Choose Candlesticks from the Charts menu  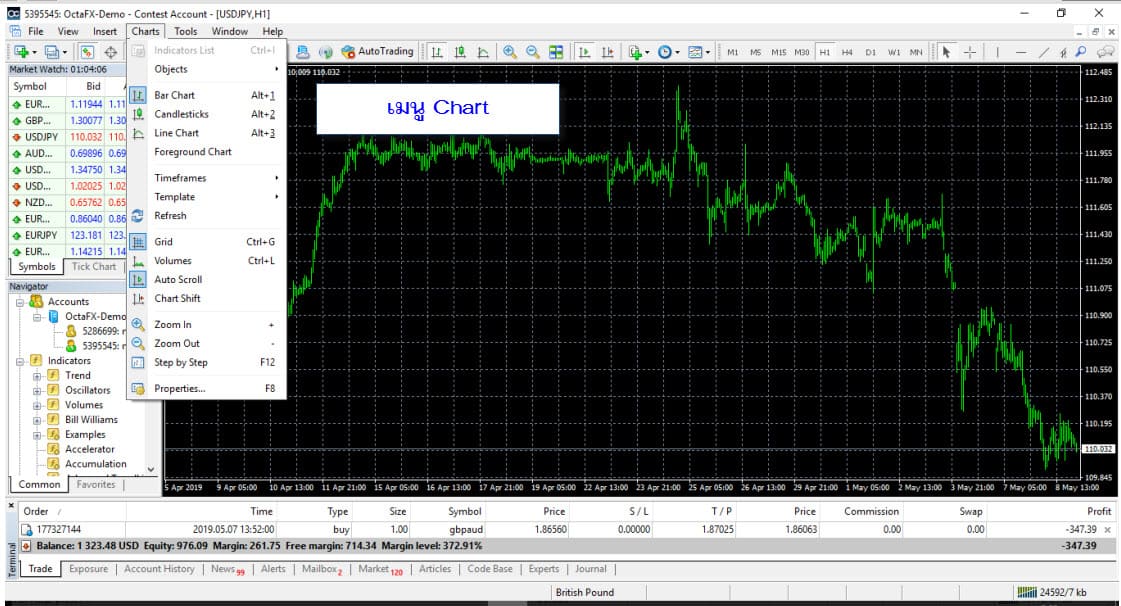181,115
